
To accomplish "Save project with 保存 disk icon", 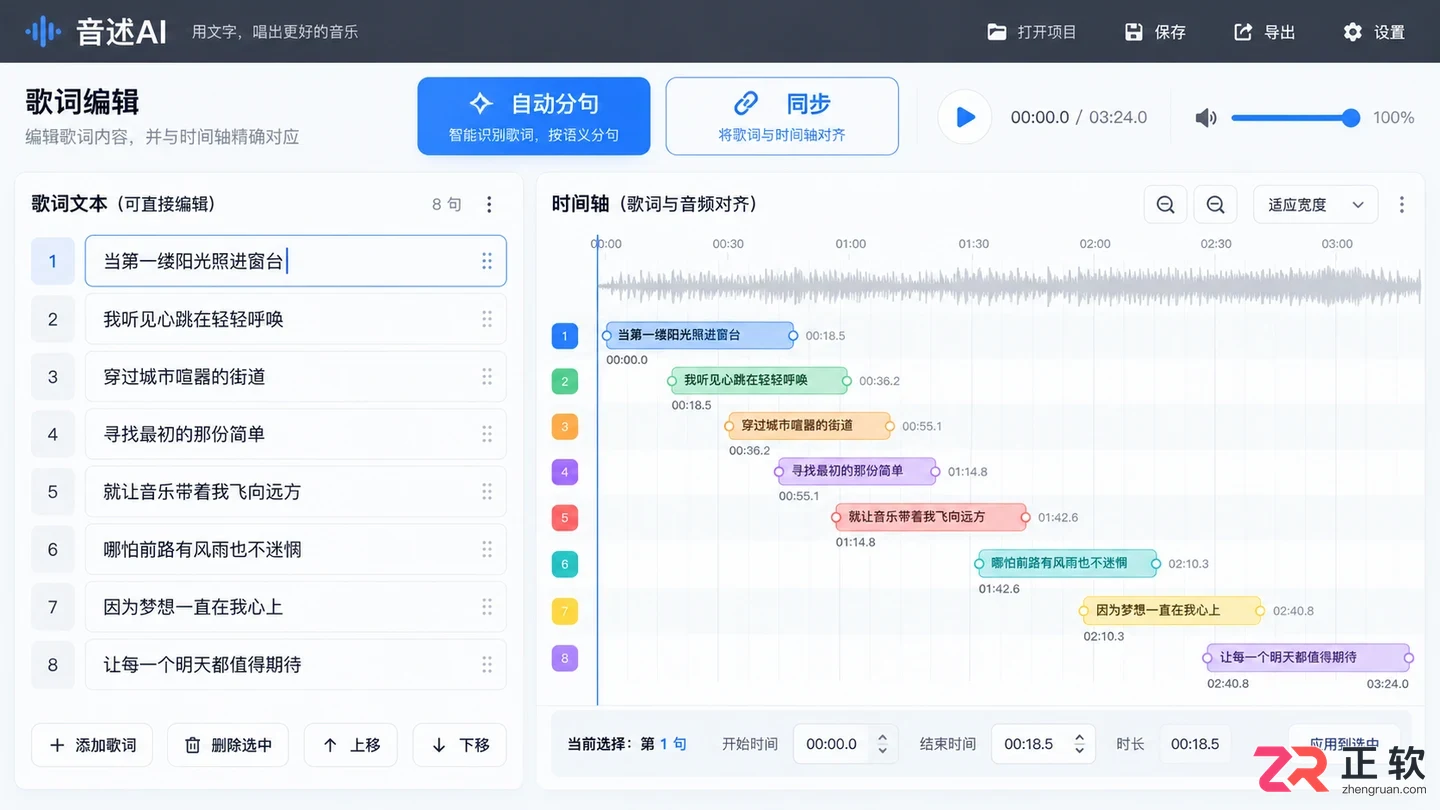I will click(1133, 32).
